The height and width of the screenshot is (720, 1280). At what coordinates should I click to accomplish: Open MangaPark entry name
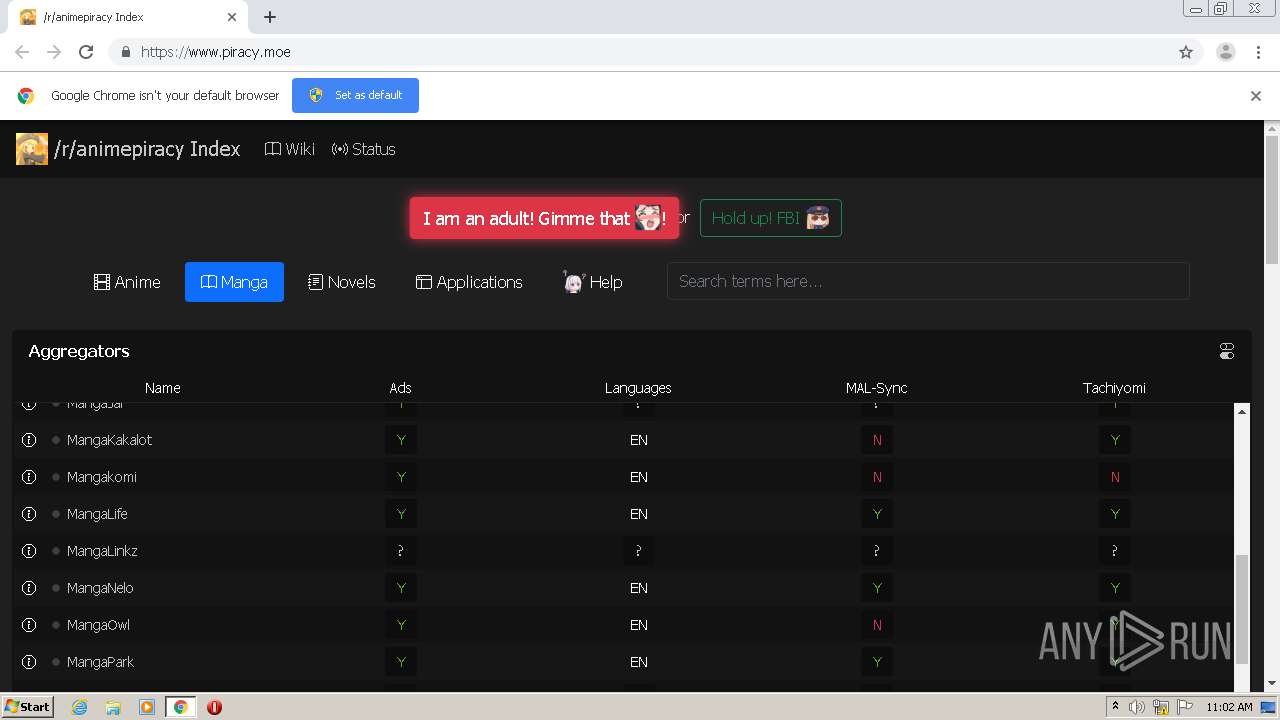click(x=100, y=662)
